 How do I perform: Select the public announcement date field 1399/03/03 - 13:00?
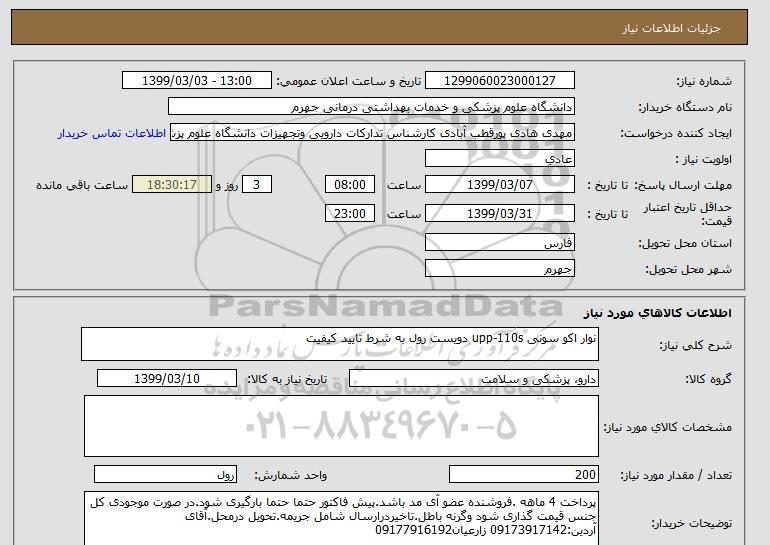coord(196,80)
